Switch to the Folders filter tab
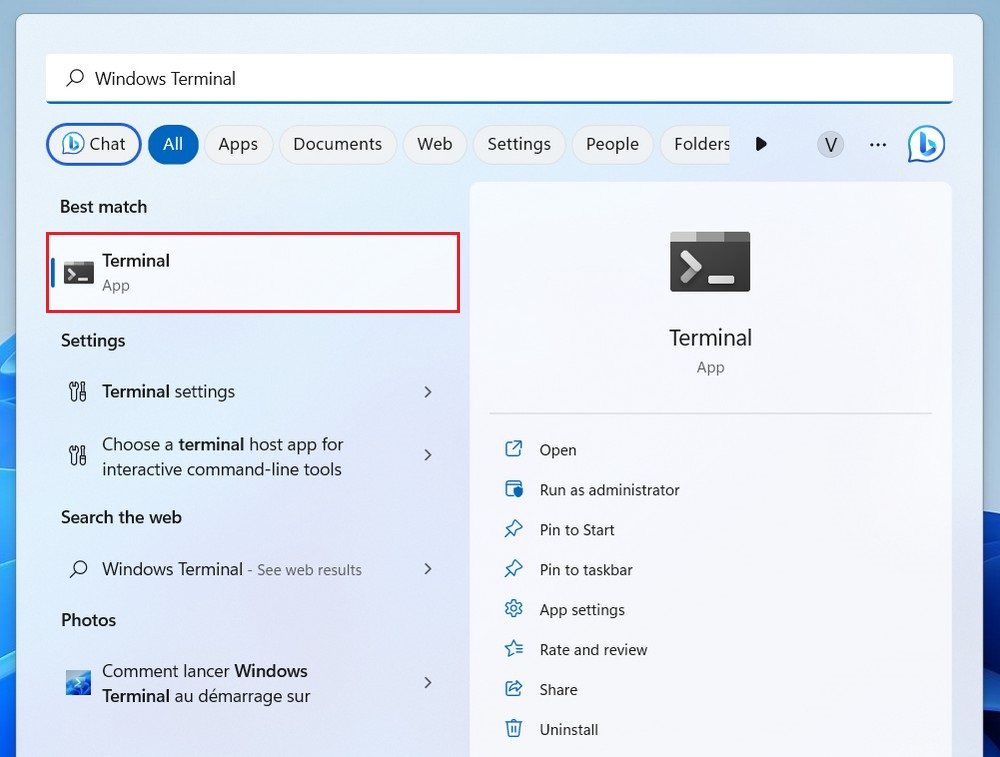The image size is (1000, 757). click(695, 144)
